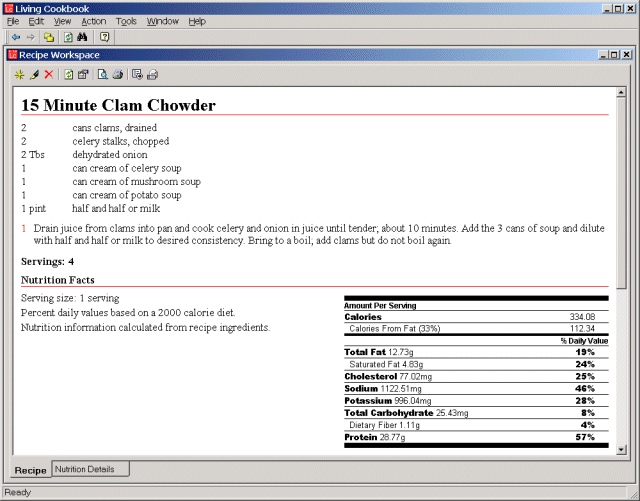
Task: Click the '2 Tbs' quantity text
Action: point(33,155)
